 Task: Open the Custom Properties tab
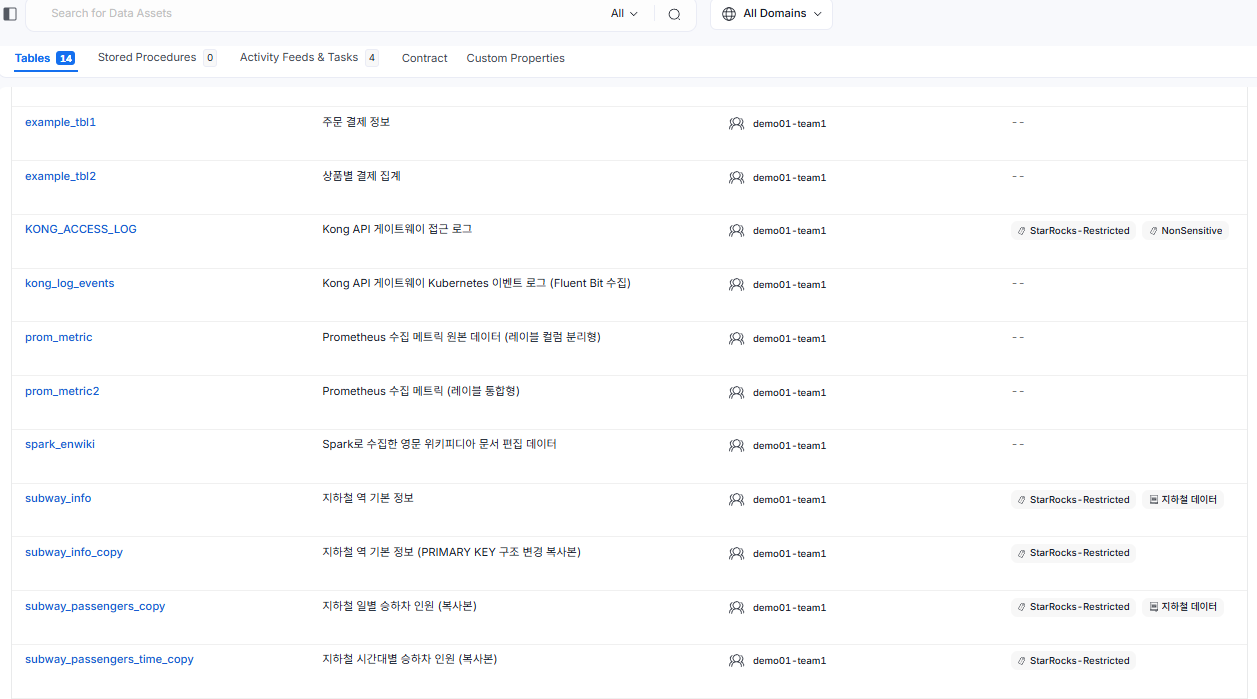point(515,58)
